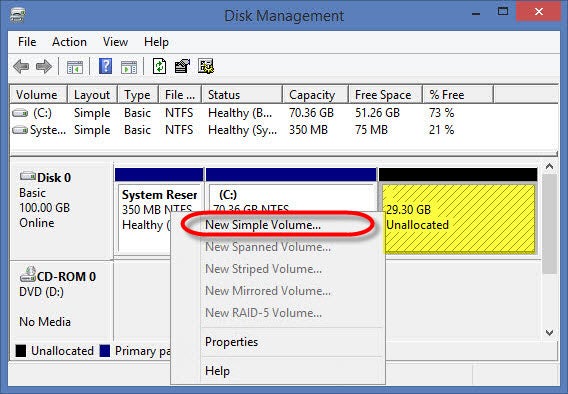Image resolution: width=568 pixels, height=394 pixels.
Task: Sort by the Type column header
Action: point(138,95)
